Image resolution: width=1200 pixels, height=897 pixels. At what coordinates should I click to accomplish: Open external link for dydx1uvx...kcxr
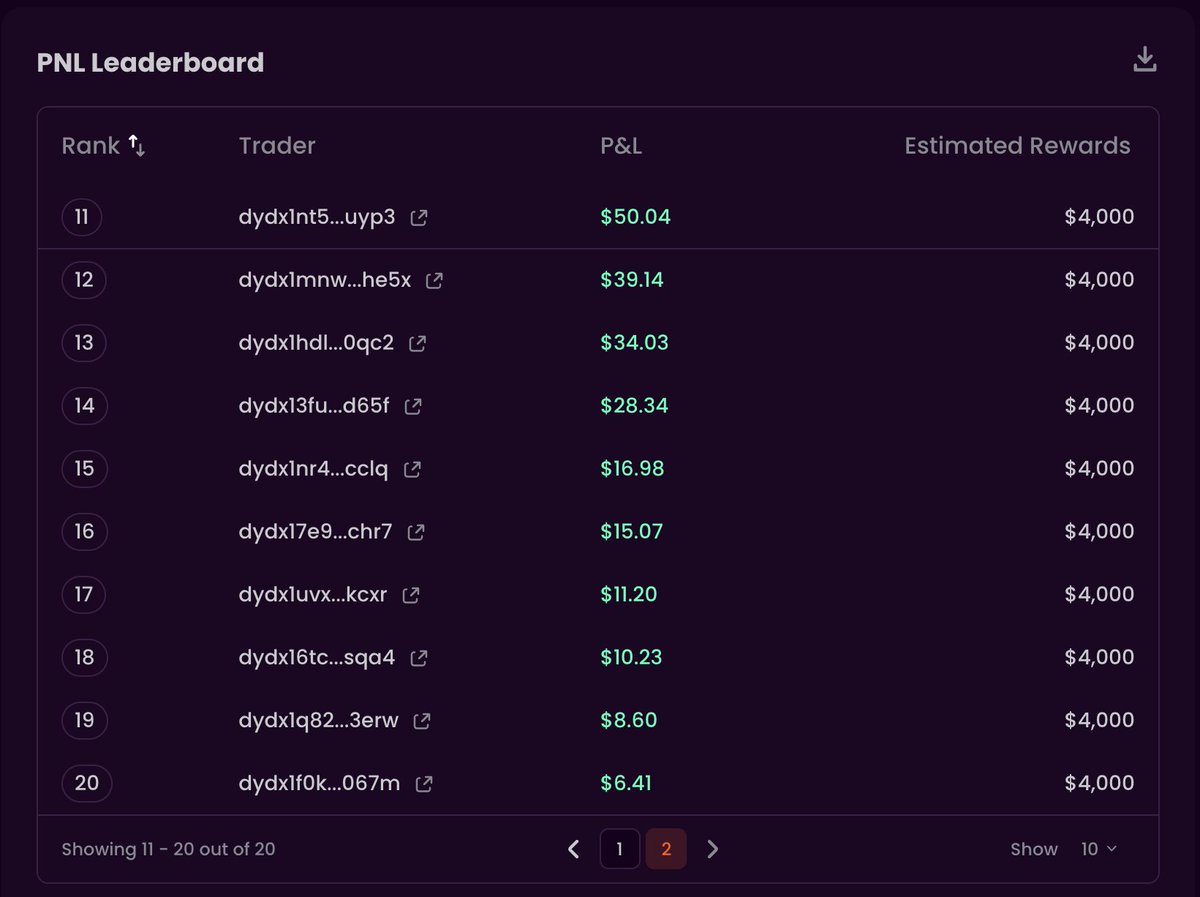pos(410,595)
